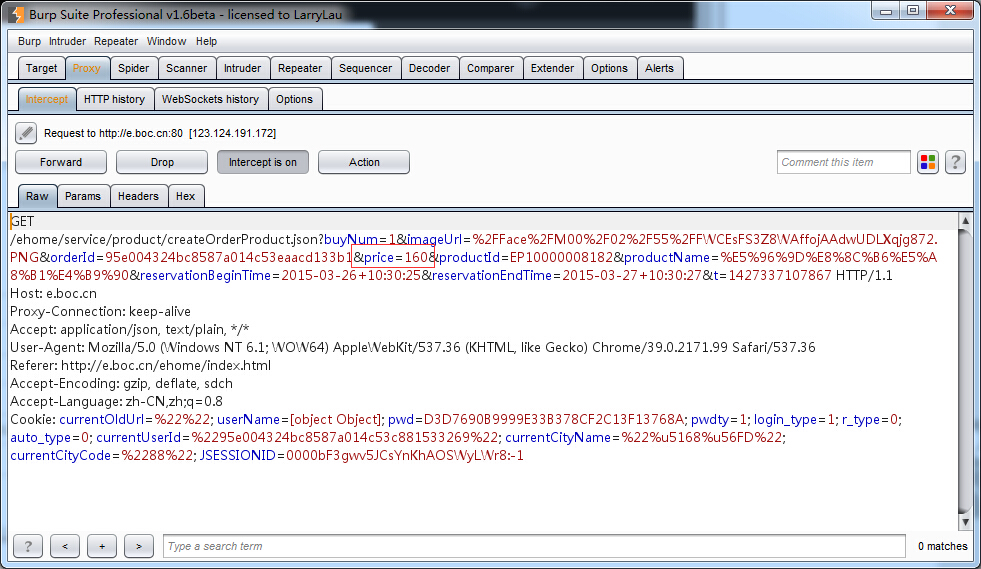Image resolution: width=981 pixels, height=569 pixels.
Task: Click the 0 matches label
Action: [942, 546]
